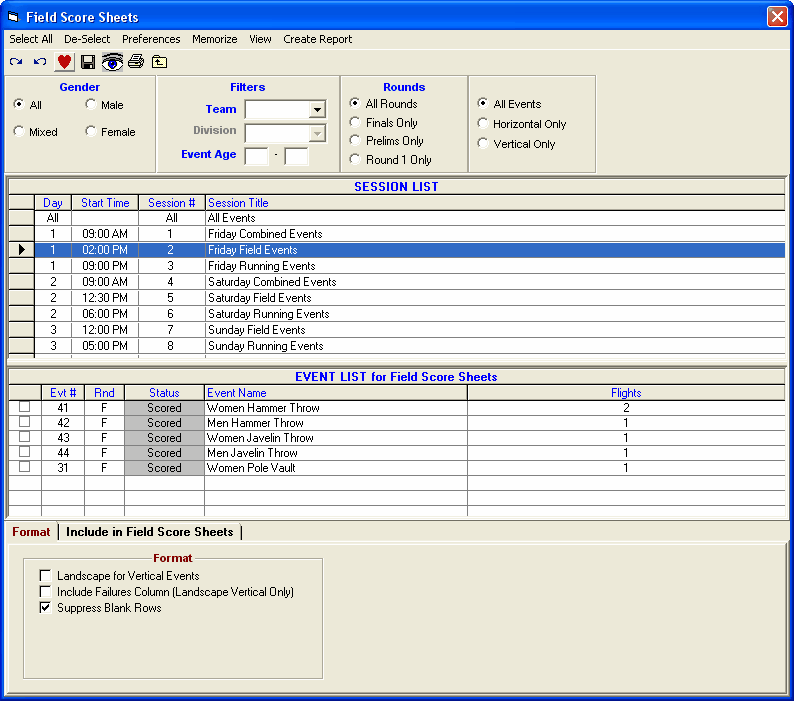
Task: Click the printer icon in toolbar
Action: 136,62
